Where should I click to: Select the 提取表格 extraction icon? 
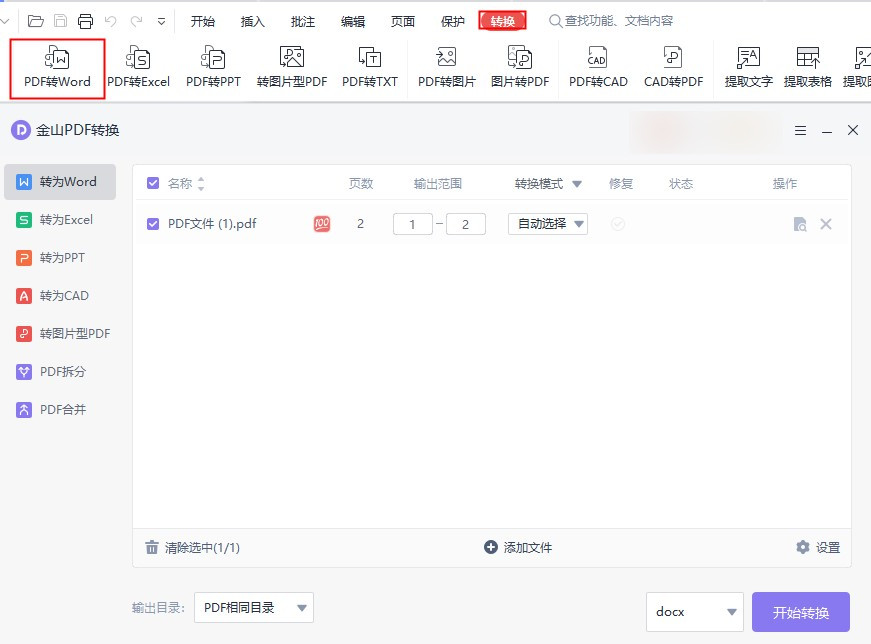point(807,65)
